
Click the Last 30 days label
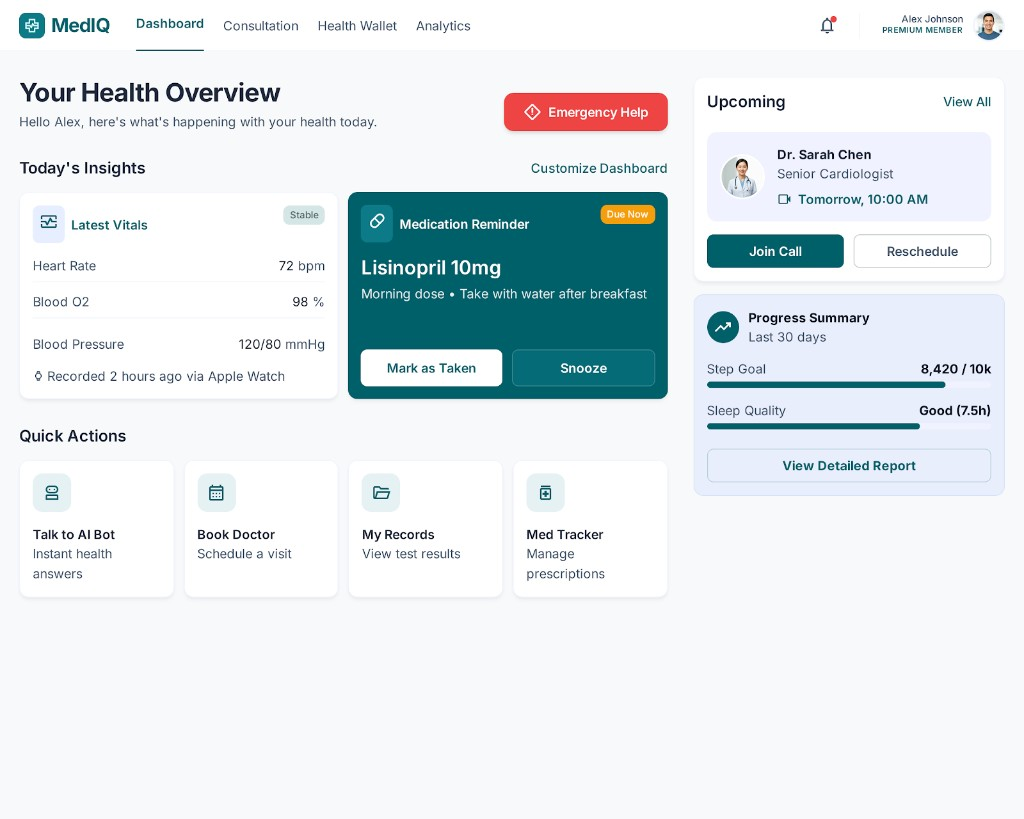click(x=787, y=337)
